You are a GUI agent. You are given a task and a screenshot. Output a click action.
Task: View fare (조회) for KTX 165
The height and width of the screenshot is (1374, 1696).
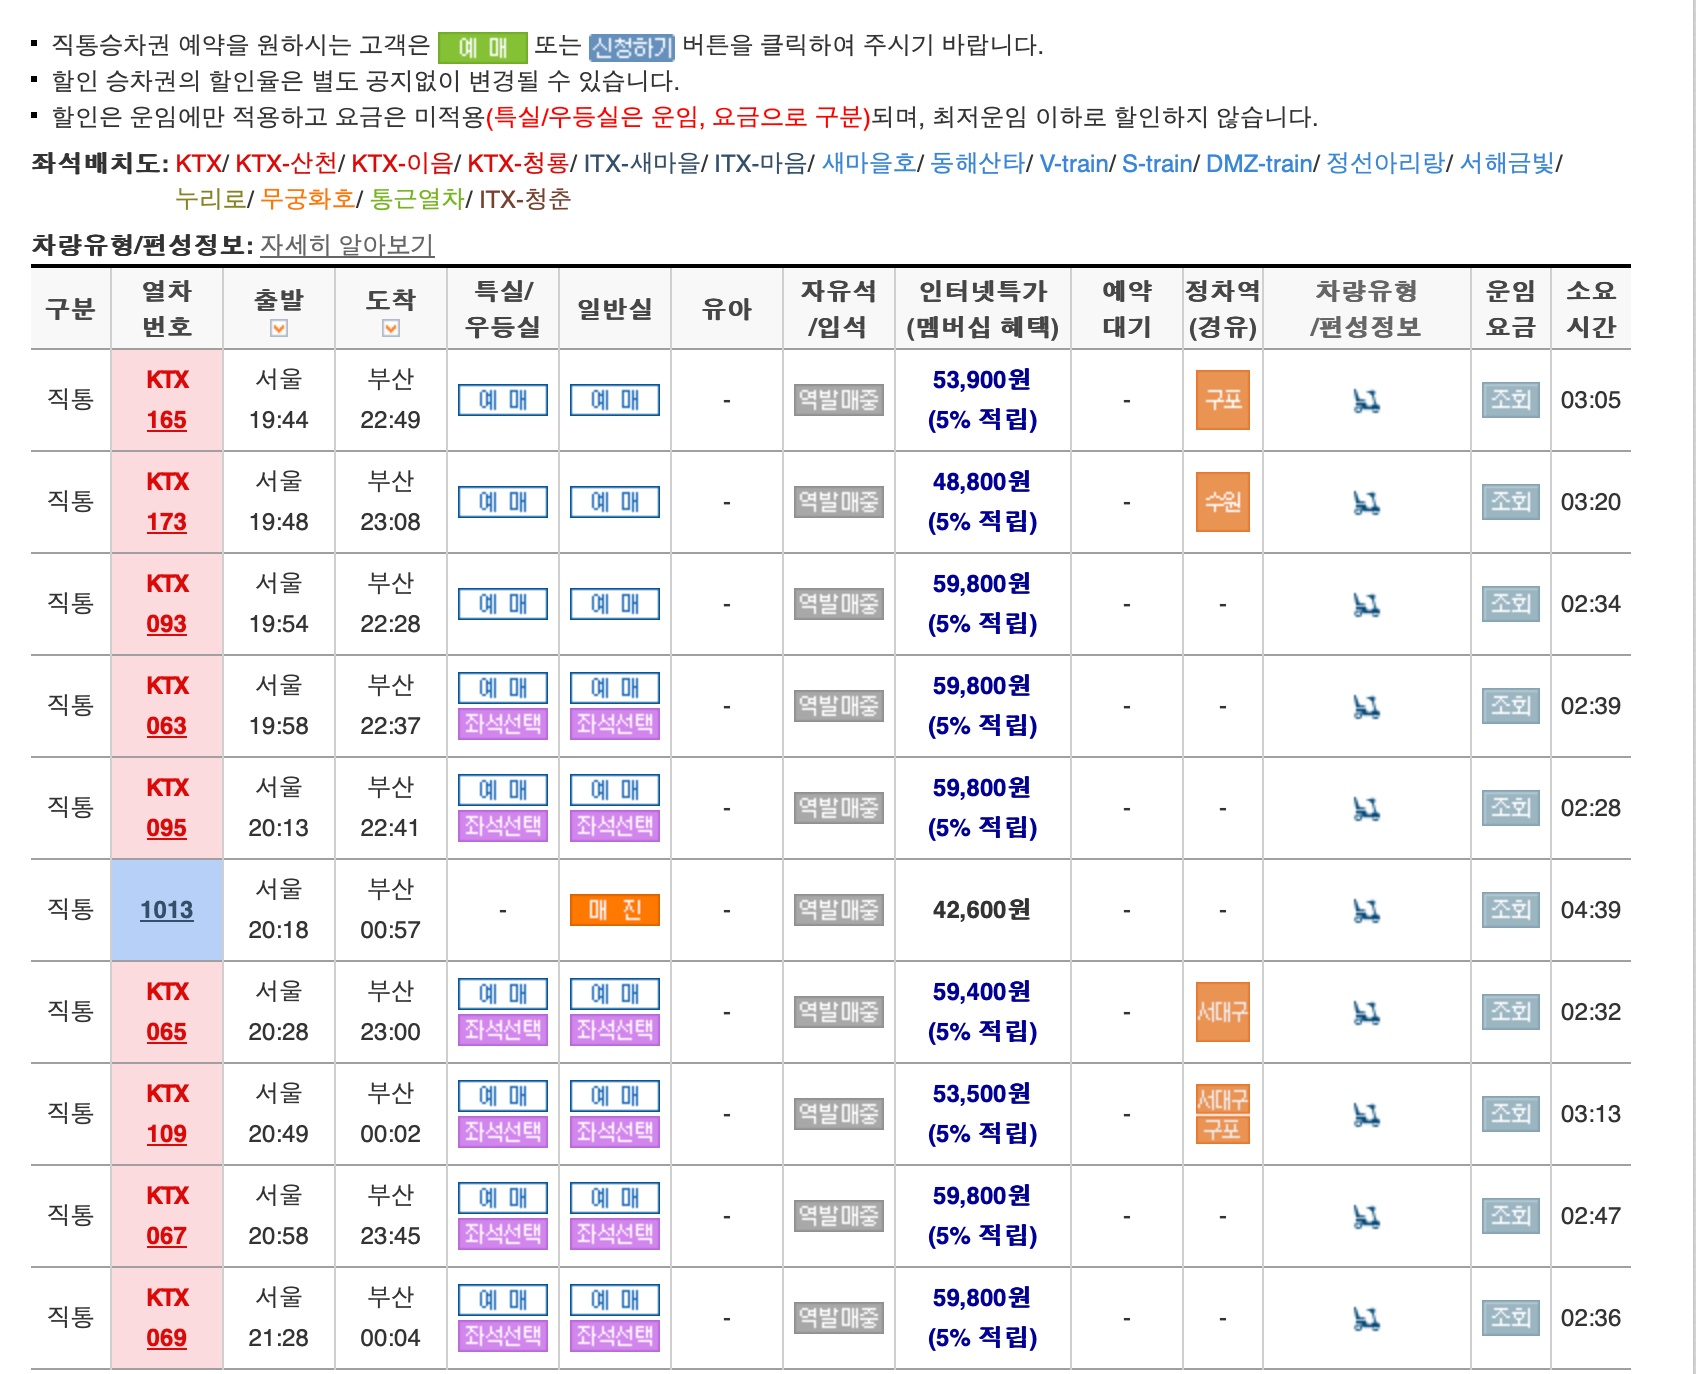1510,400
